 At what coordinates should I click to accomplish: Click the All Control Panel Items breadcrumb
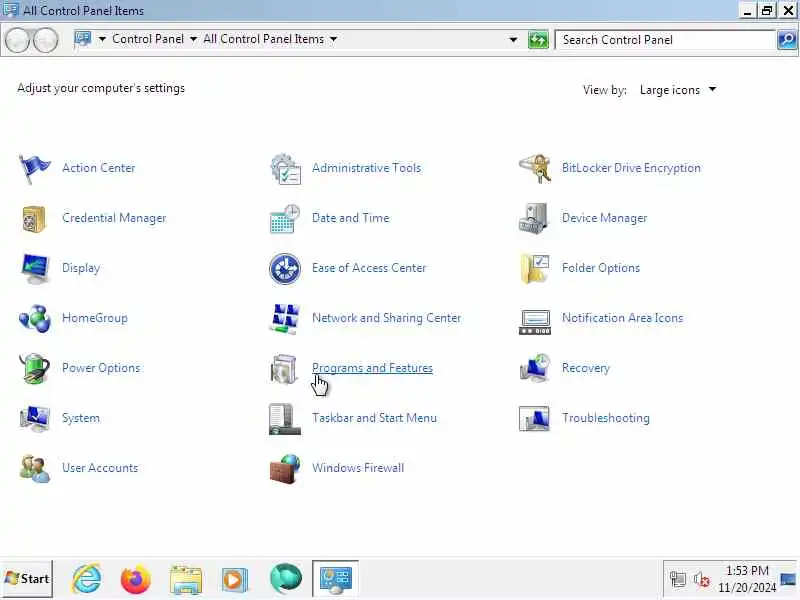click(x=263, y=39)
